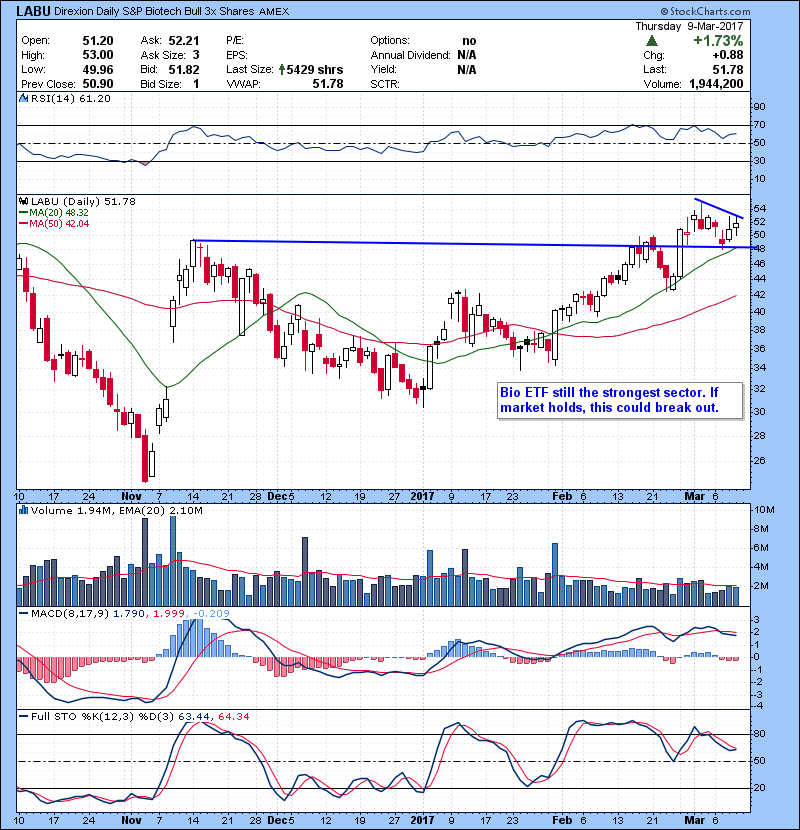Click the Yield N/A value

coord(466,69)
